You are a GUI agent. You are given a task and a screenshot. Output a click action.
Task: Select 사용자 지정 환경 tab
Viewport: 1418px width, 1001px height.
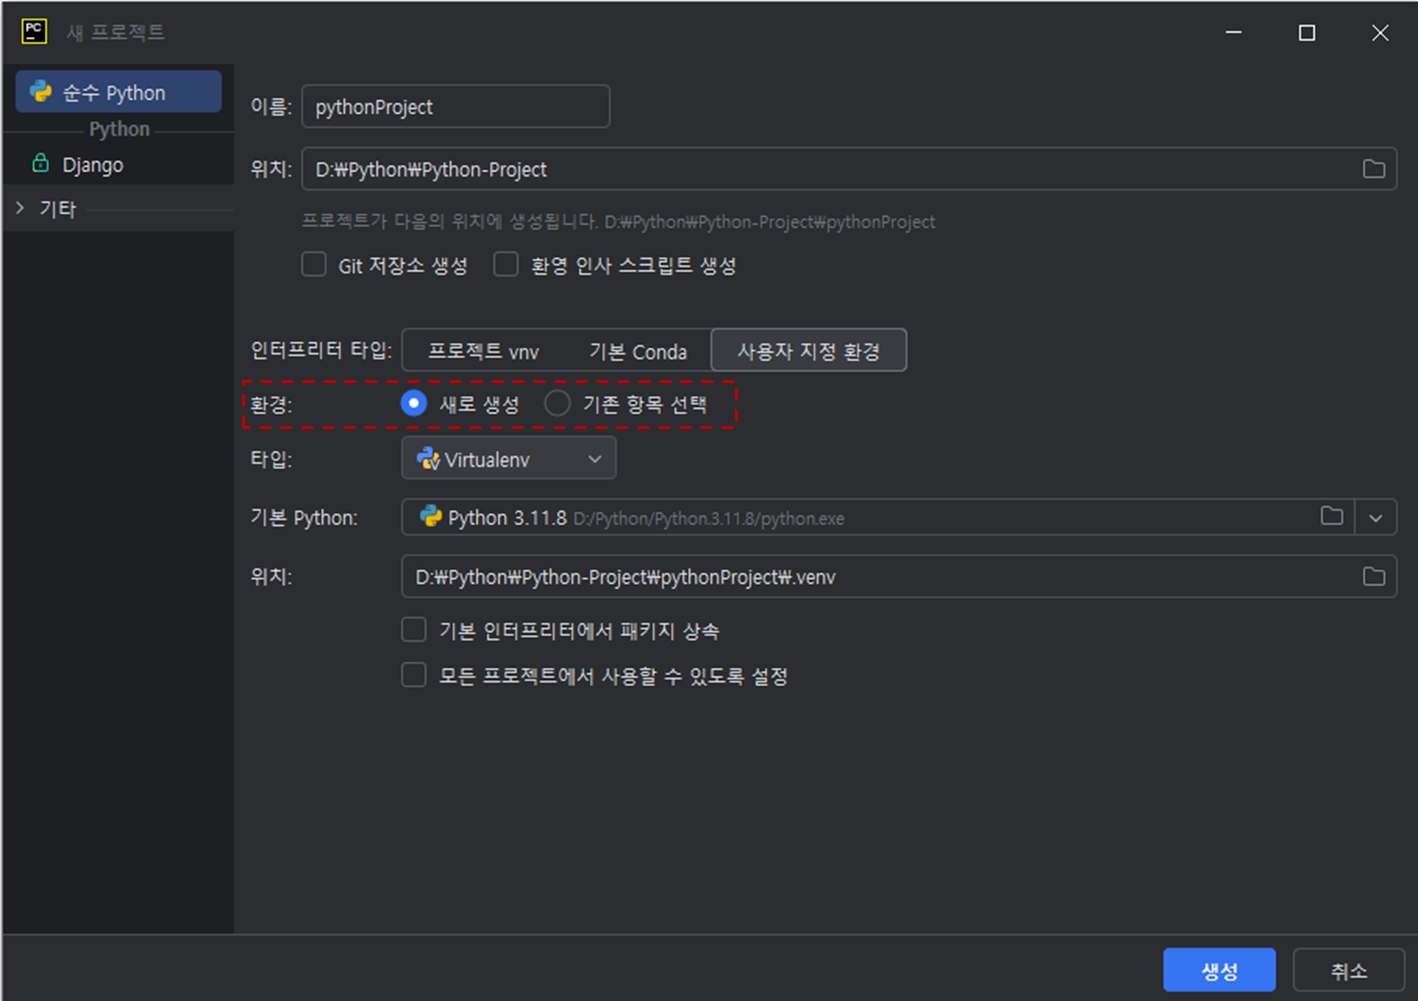[x=809, y=351]
